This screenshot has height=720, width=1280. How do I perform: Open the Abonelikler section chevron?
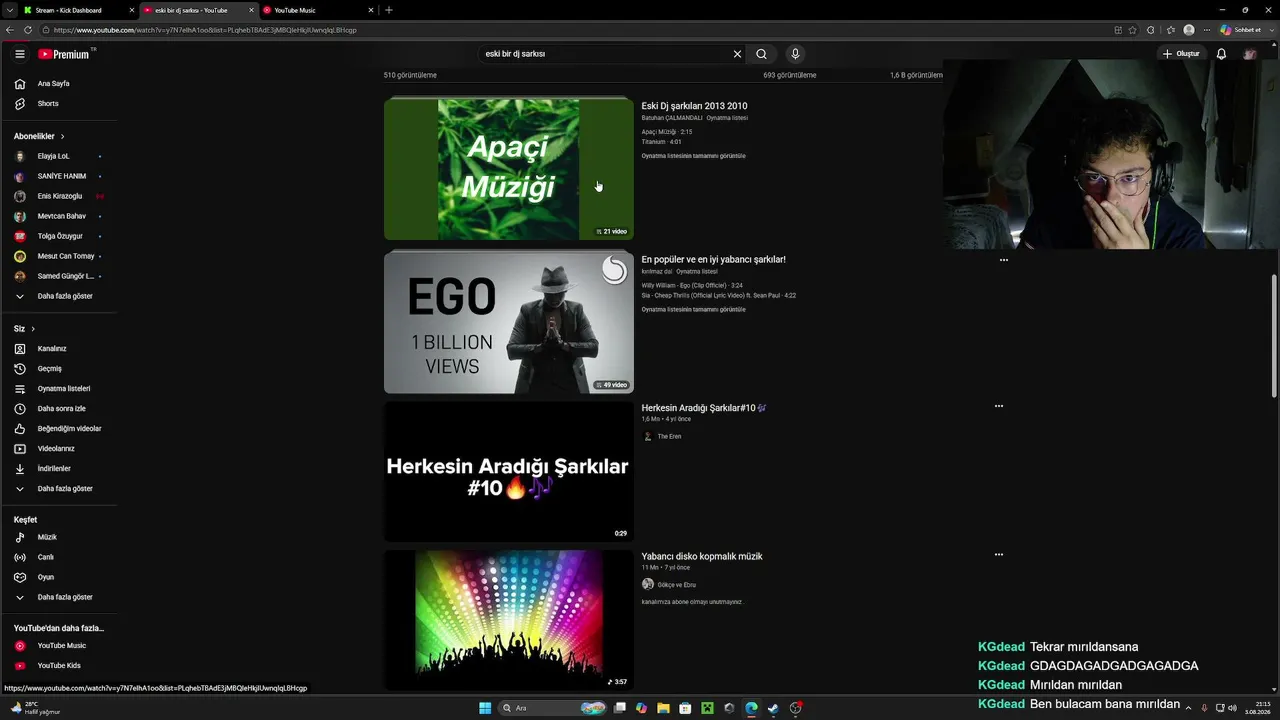(x=62, y=136)
